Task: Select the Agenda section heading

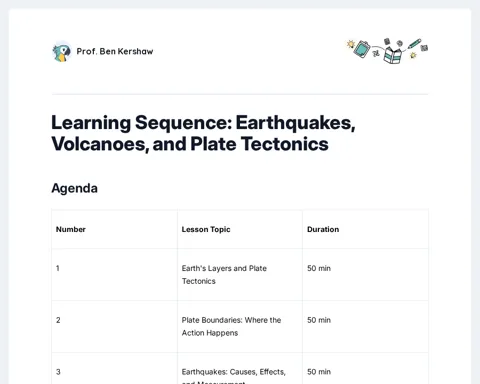Action: tap(75, 188)
